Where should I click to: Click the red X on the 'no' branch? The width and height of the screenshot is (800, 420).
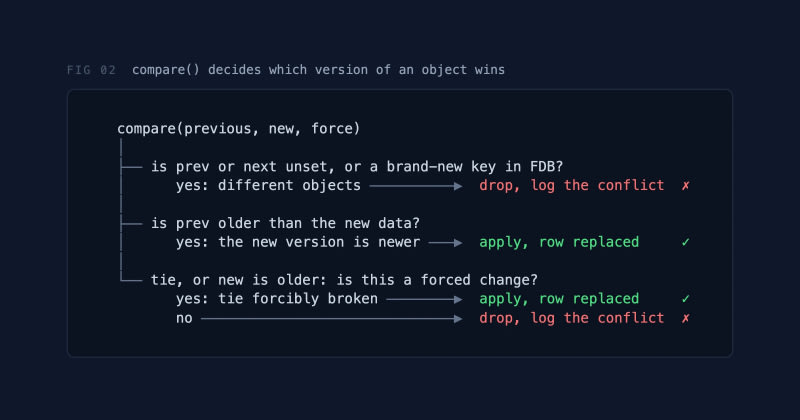point(686,318)
